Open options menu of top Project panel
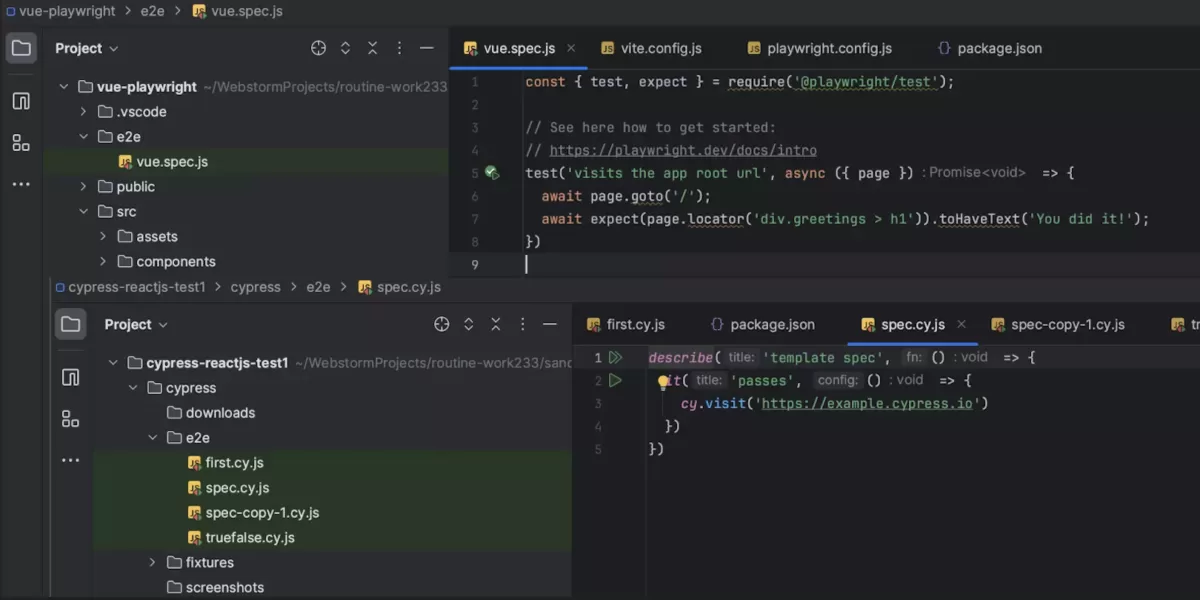This screenshot has height=600, width=1200. [399, 48]
